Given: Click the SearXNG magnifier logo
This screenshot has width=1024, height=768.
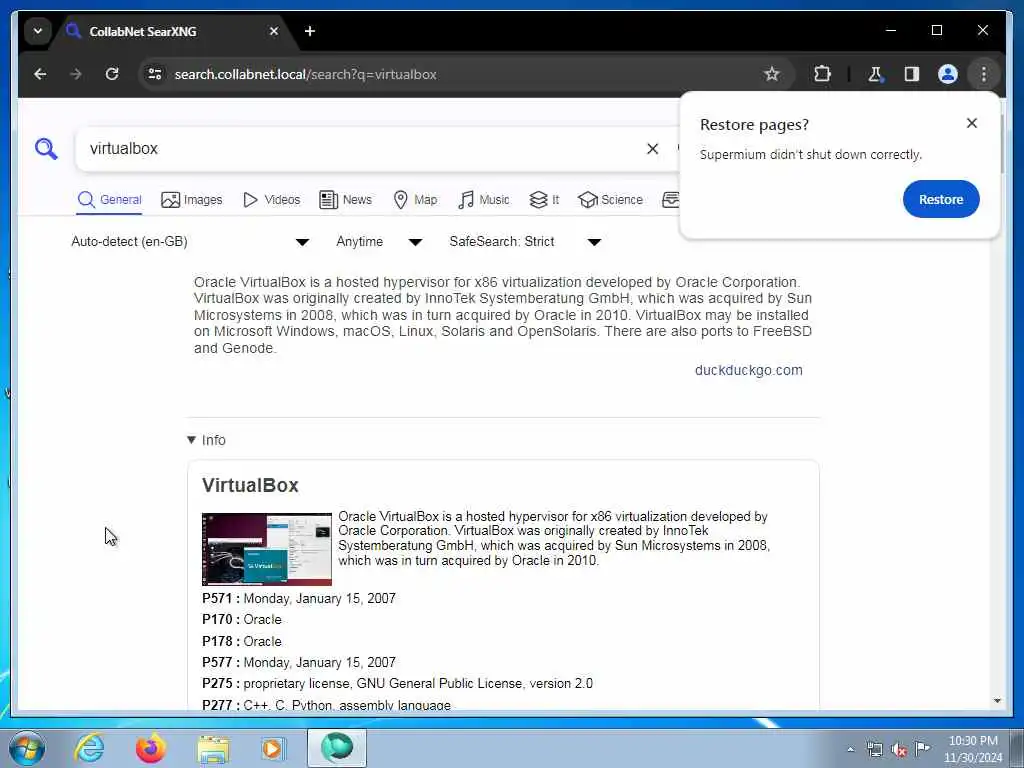Looking at the screenshot, I should click(46, 149).
